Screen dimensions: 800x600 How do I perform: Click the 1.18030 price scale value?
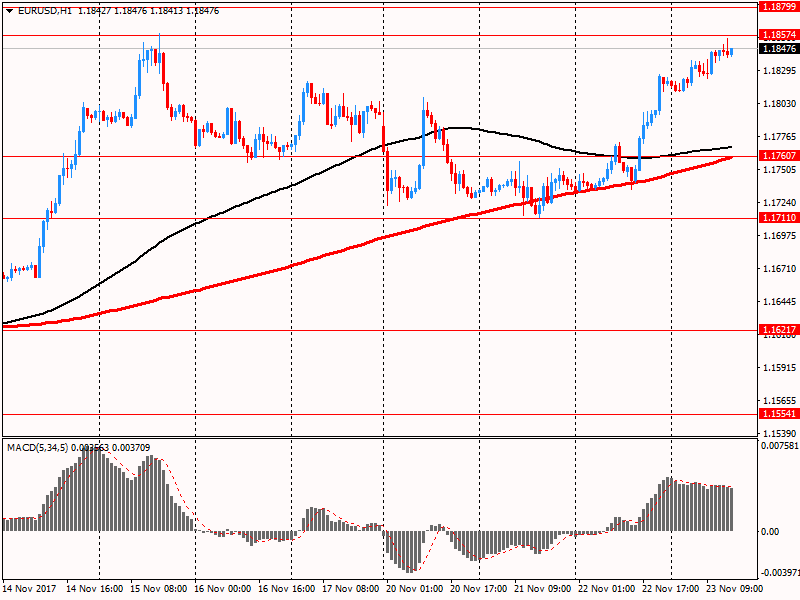coord(780,104)
